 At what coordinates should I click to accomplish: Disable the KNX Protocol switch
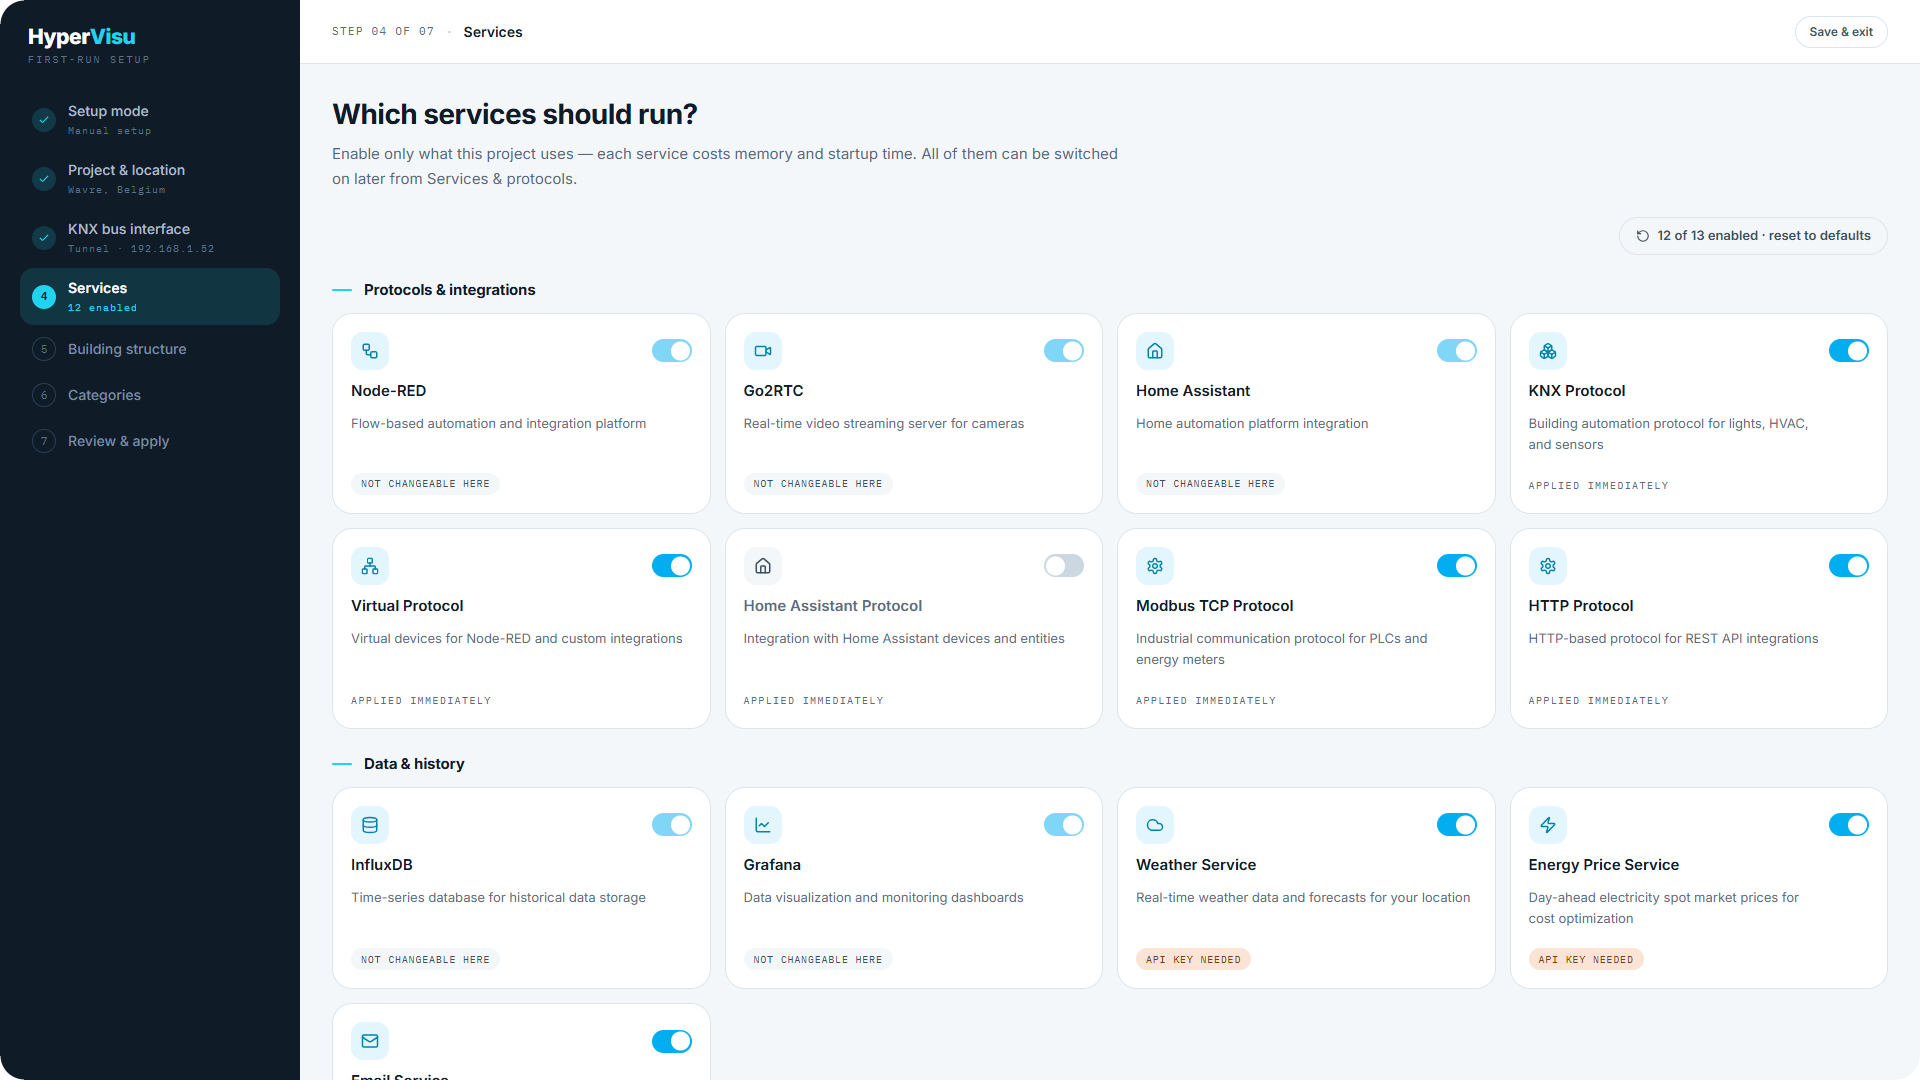pos(1849,351)
